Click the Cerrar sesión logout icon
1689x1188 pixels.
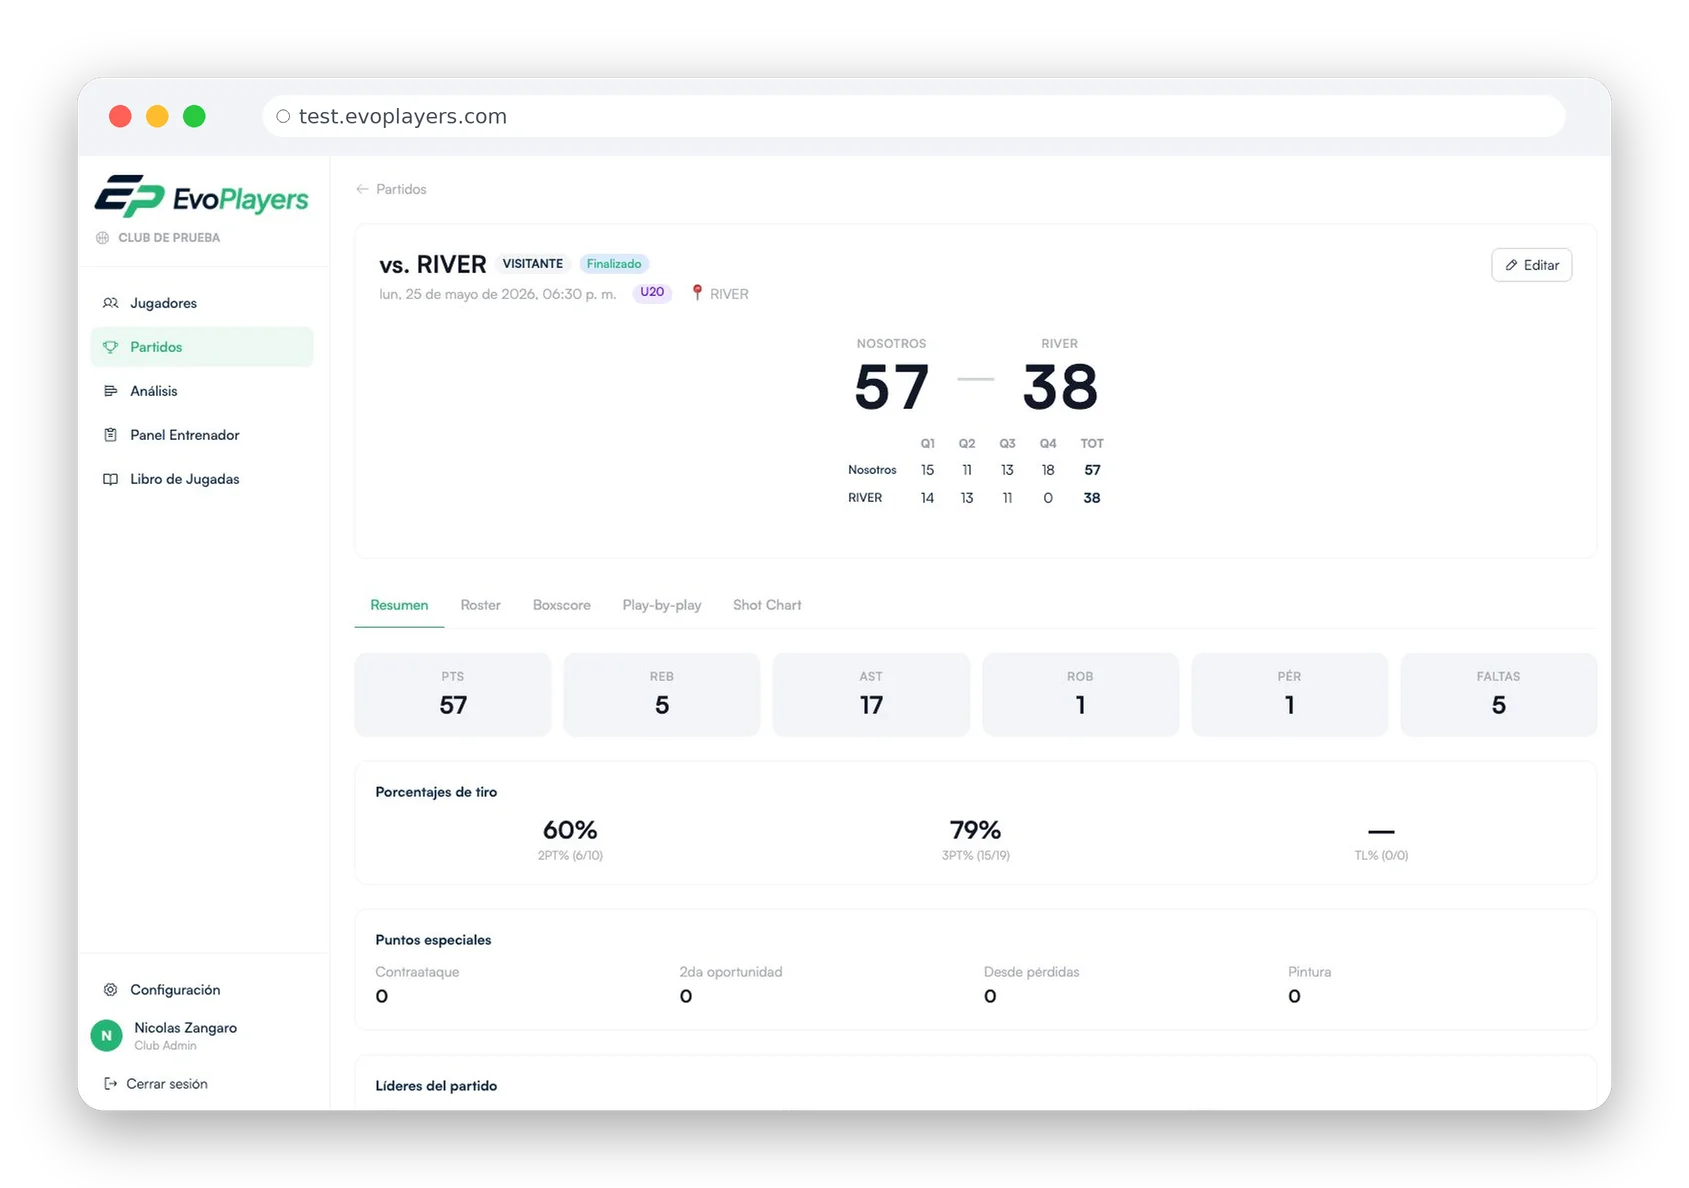click(111, 1084)
